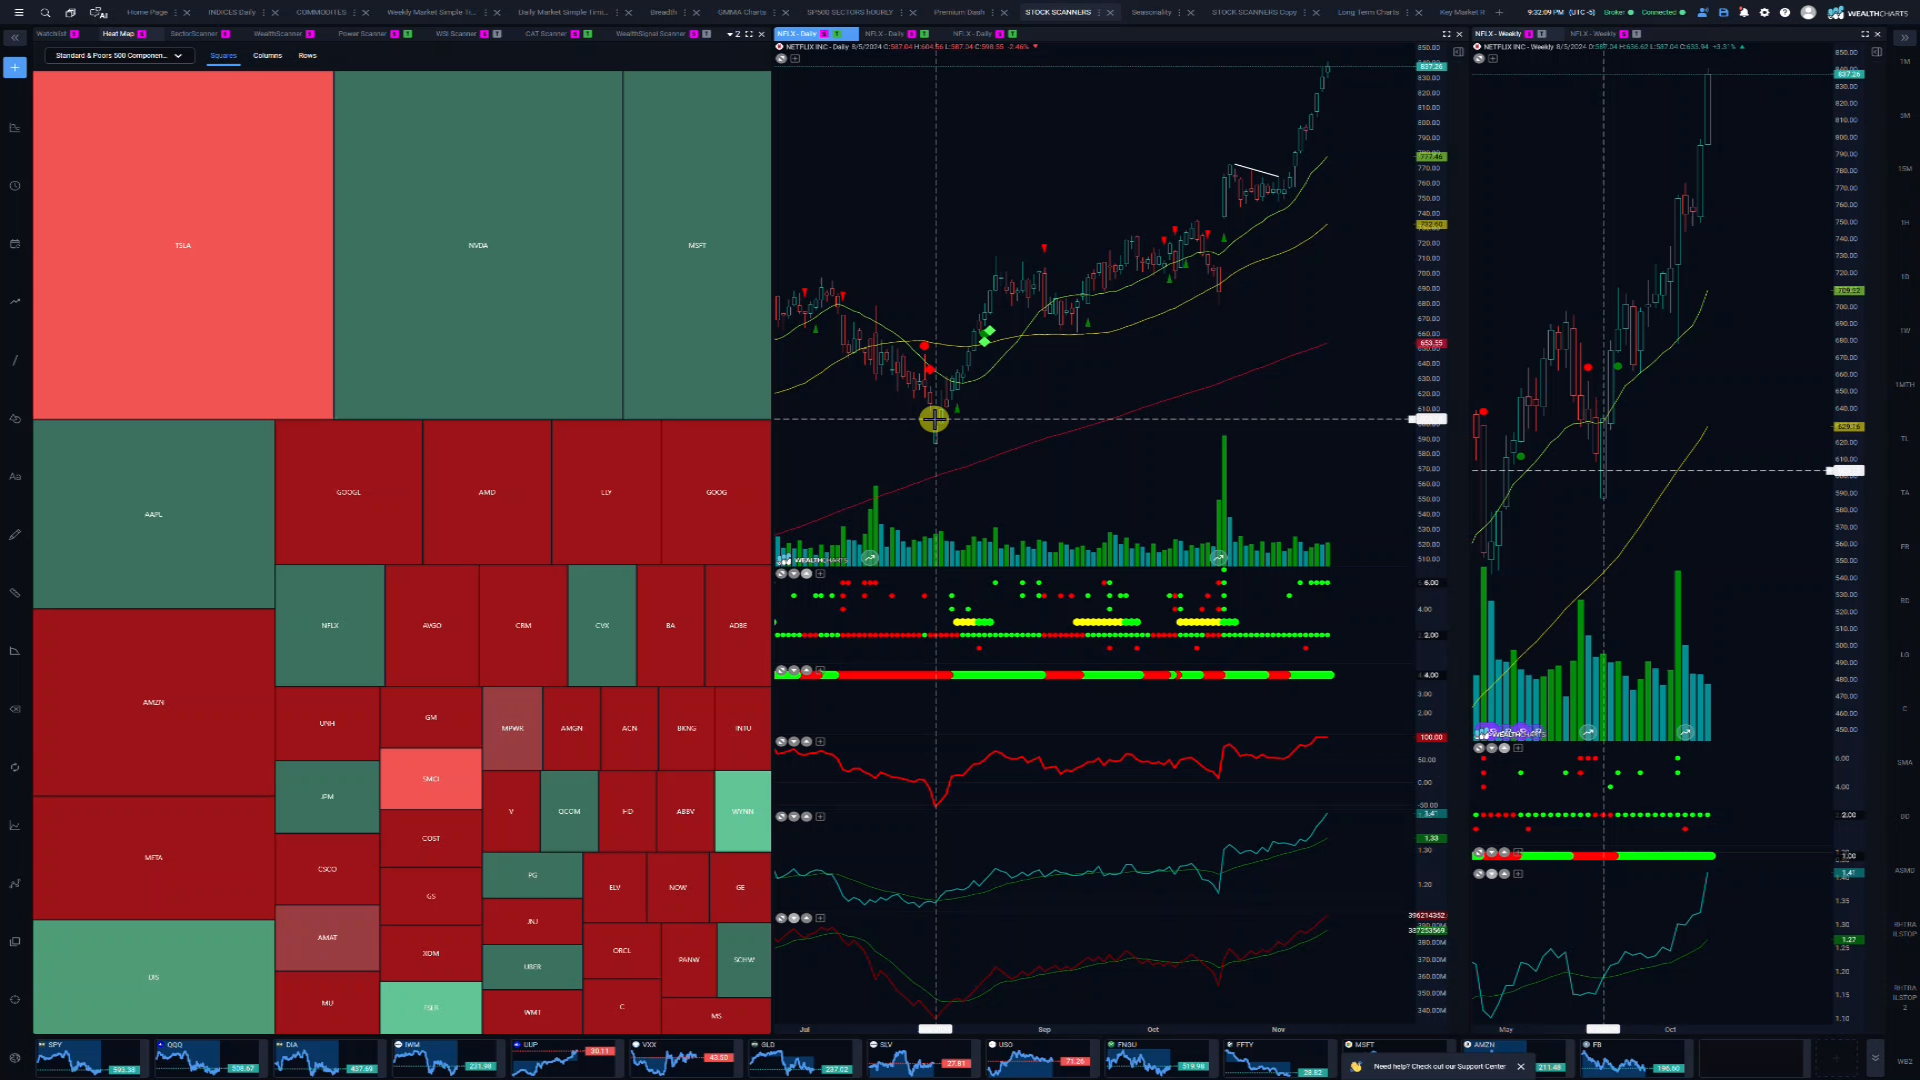
Task: Hide indicators via eye icon on NFLX Weekly chart
Action: pyautogui.click(x=1479, y=59)
